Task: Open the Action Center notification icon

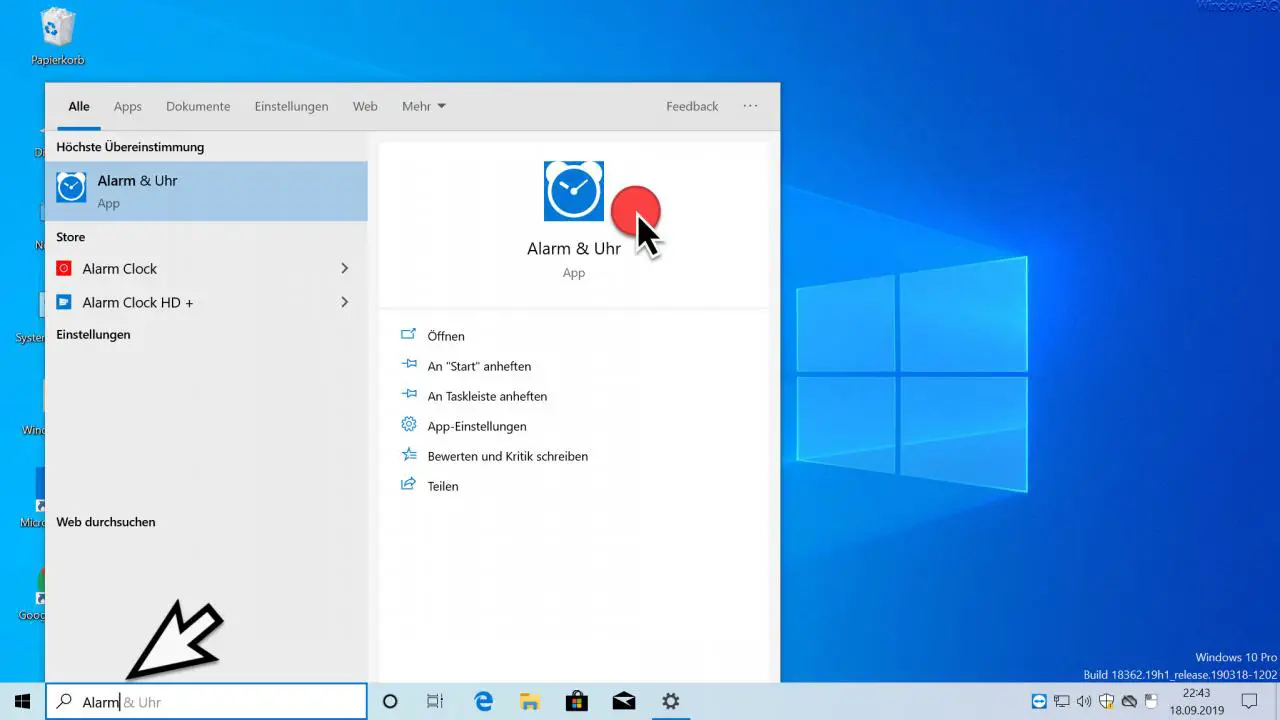Action: pyautogui.click(x=1249, y=702)
